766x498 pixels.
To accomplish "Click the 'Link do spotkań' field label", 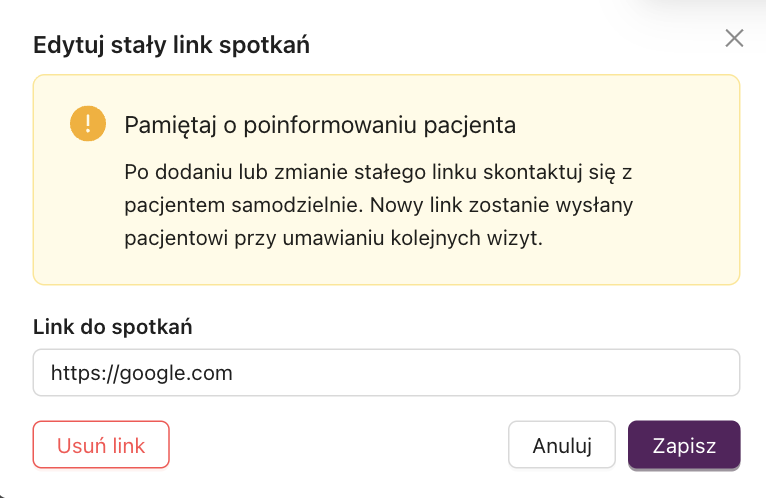I will click(x=113, y=327).
